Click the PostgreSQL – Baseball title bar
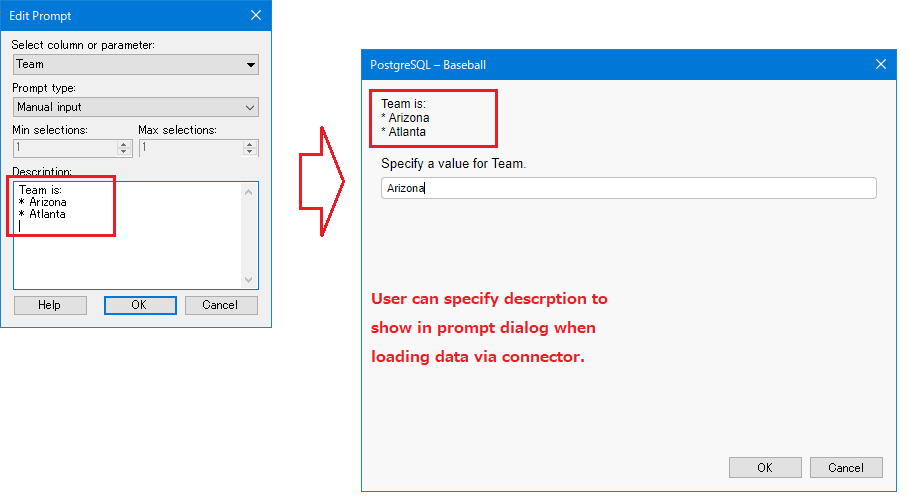Viewport: 908px width, 499px height. point(600,64)
